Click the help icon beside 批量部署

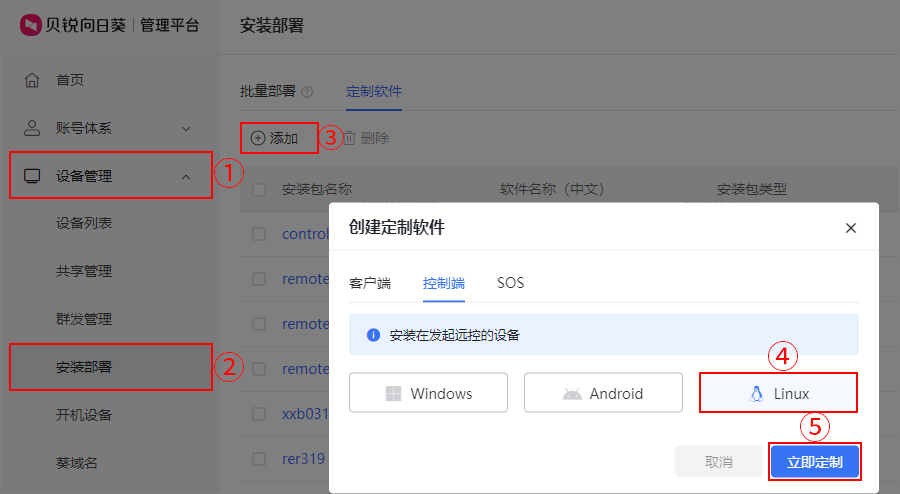click(307, 92)
